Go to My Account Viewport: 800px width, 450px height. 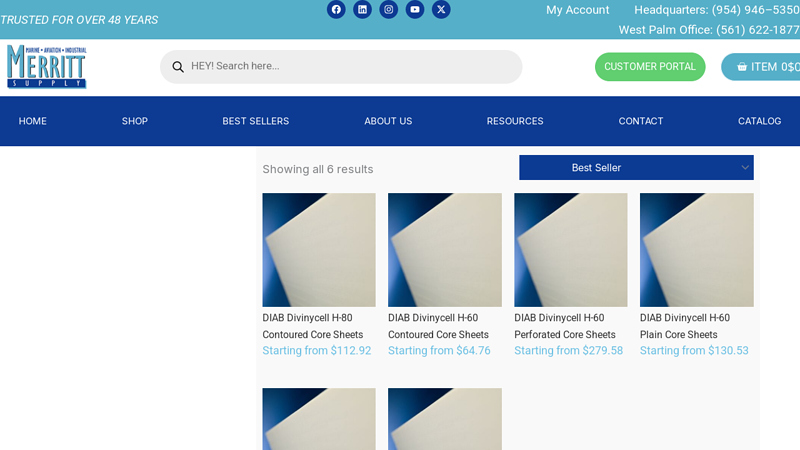pos(578,10)
